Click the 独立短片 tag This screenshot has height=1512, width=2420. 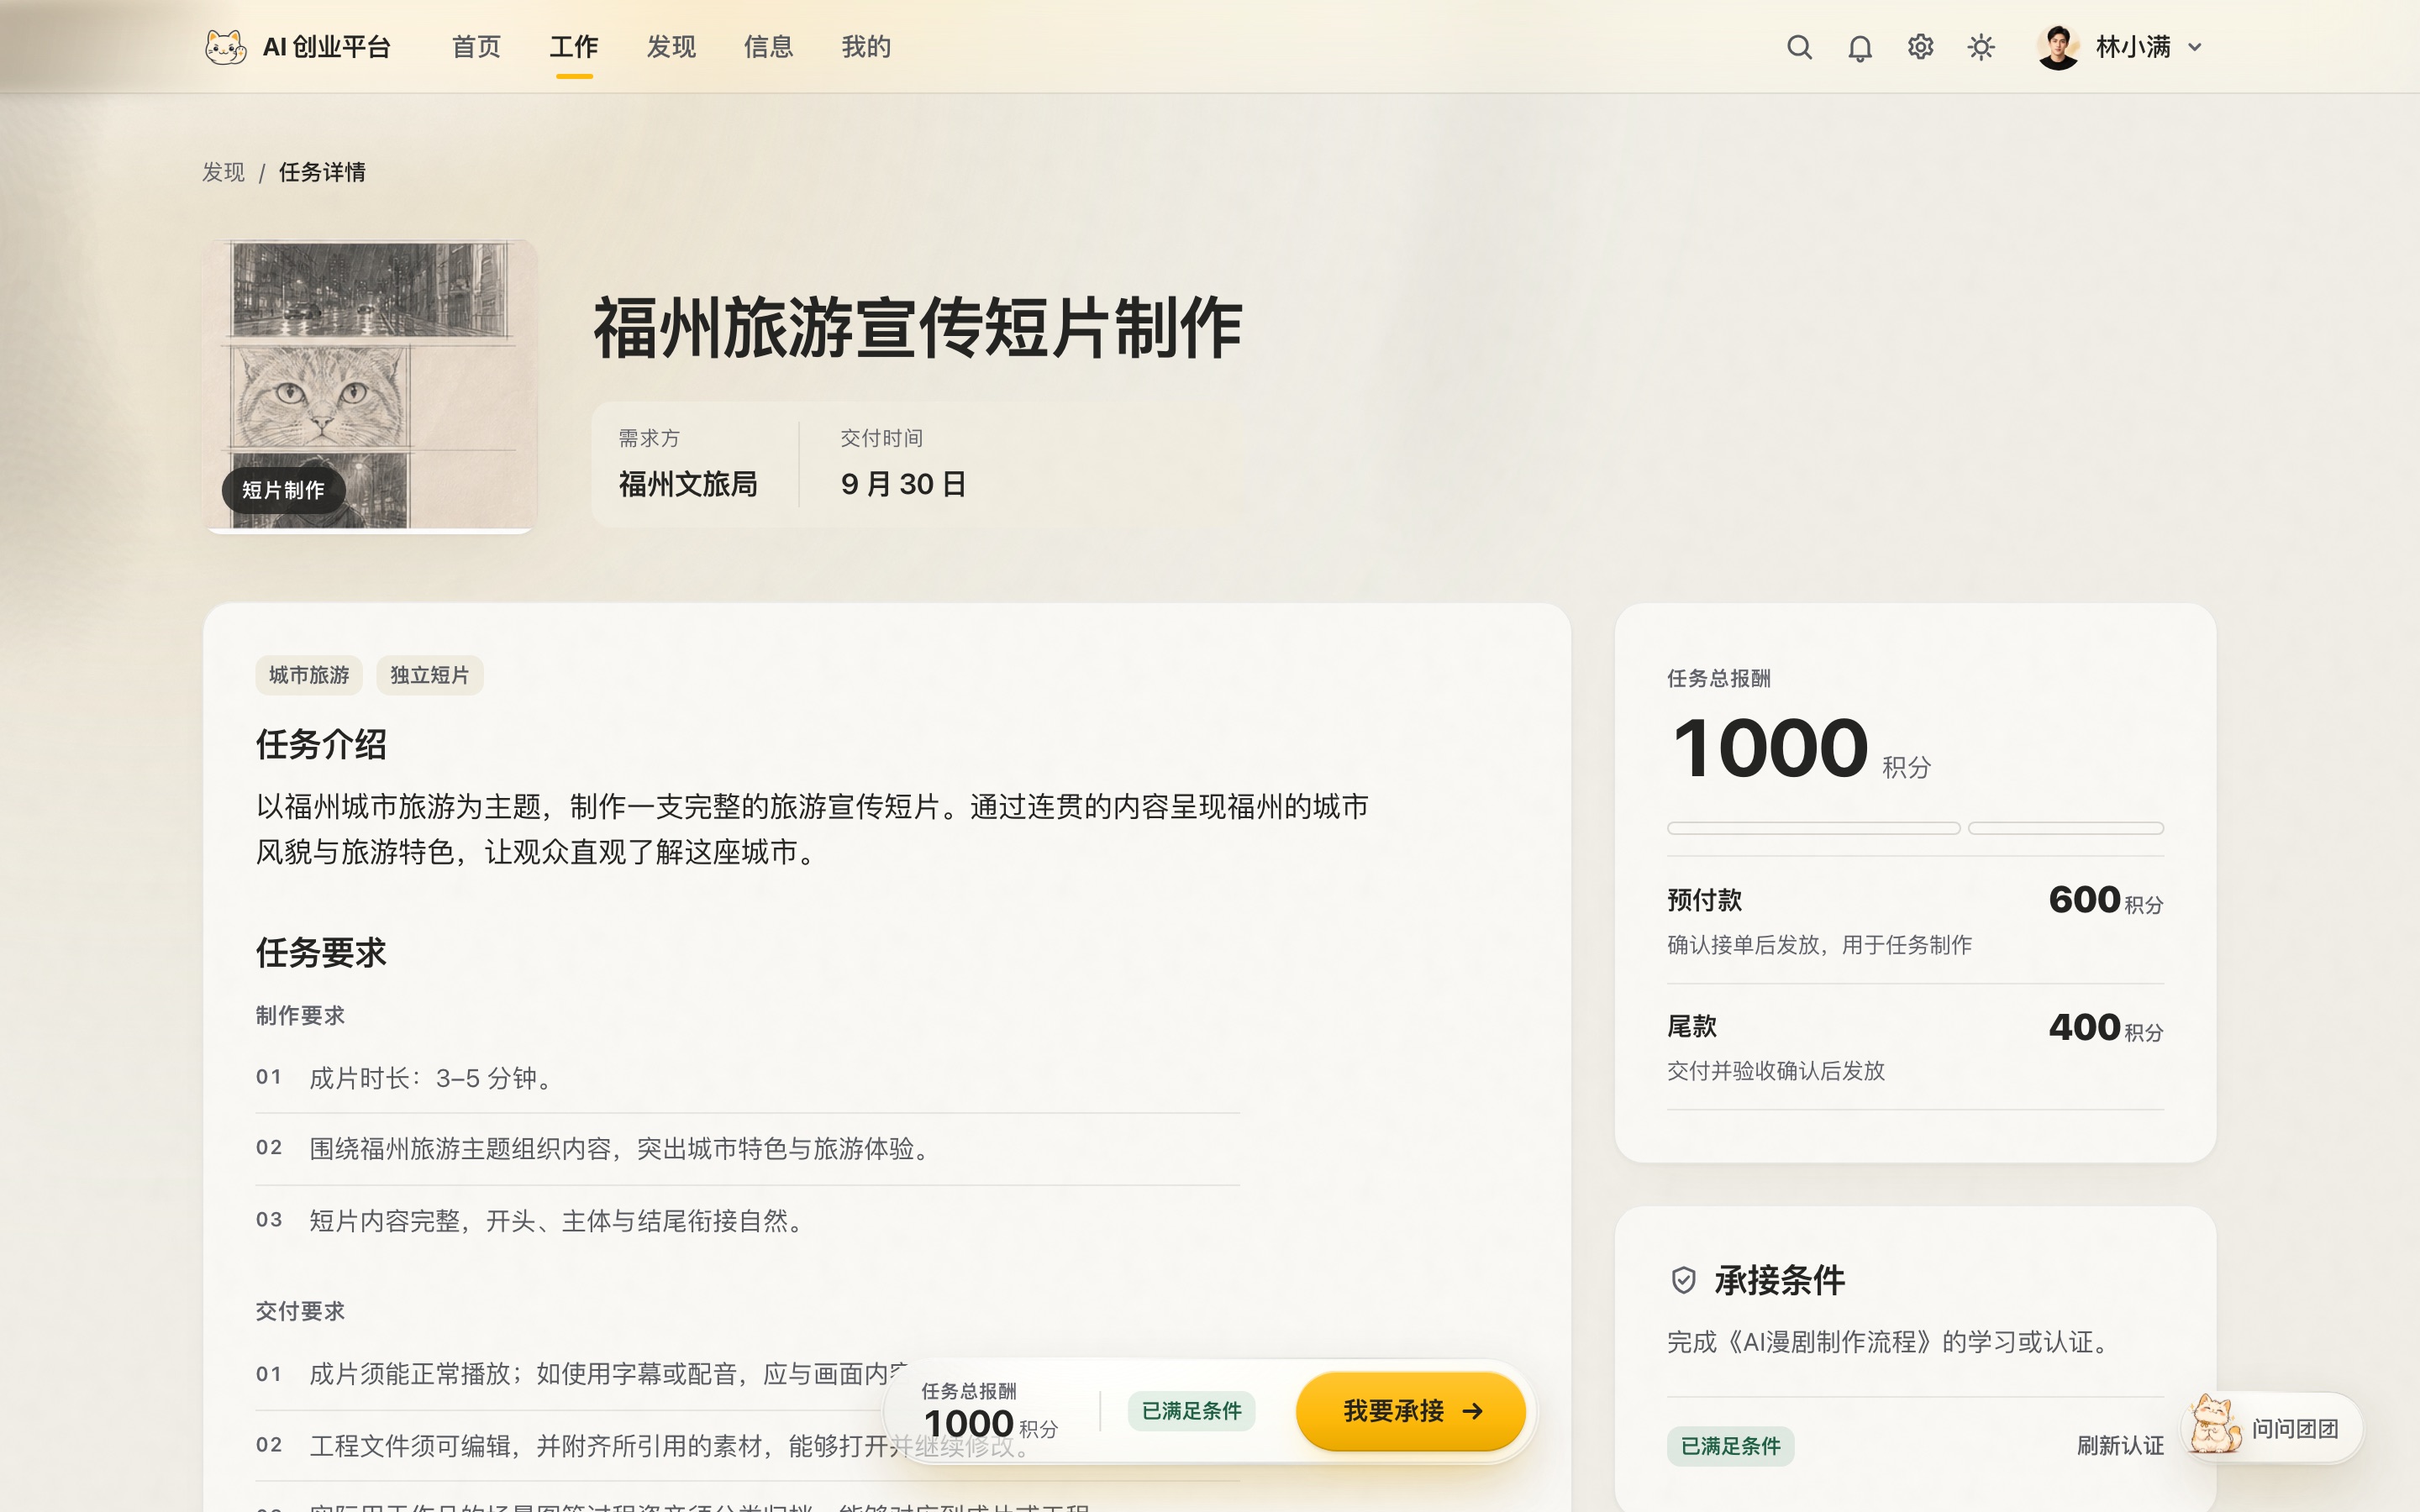tap(430, 675)
